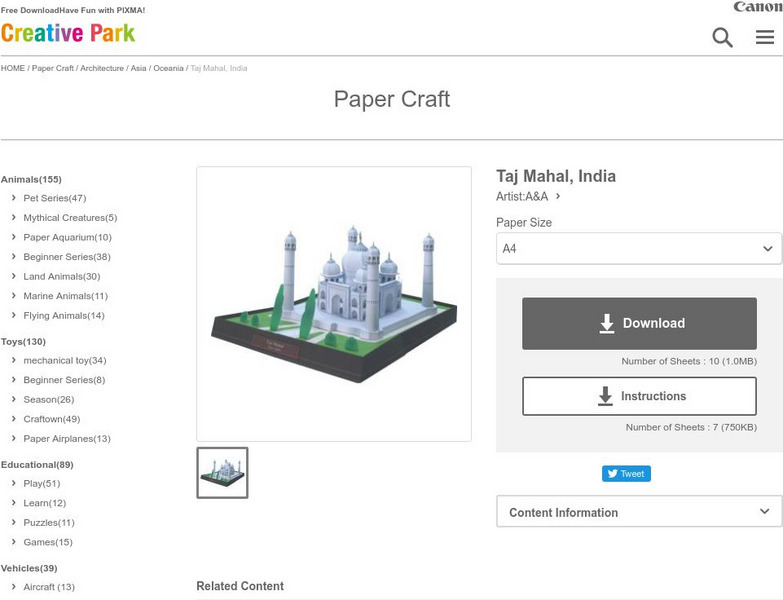
Task: Click the Download button
Action: (639, 323)
